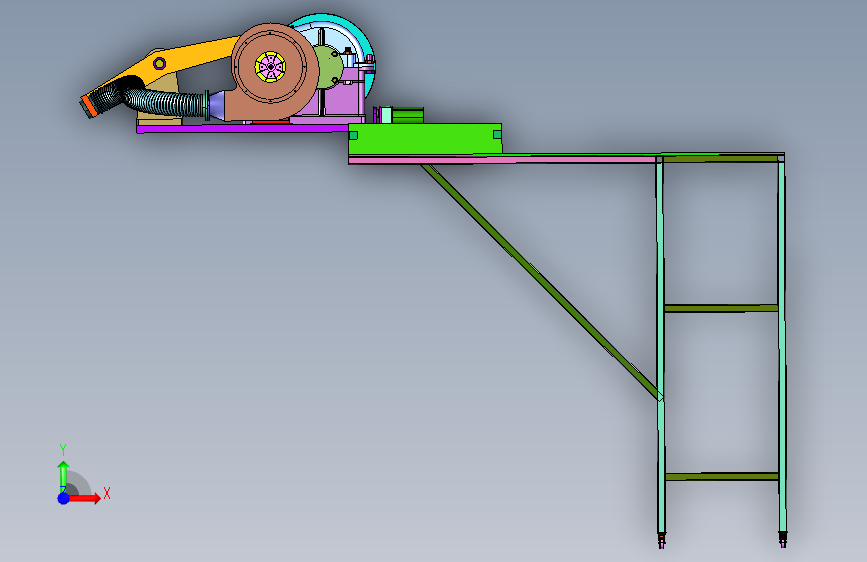867x562 pixels.
Task: Select the lowest olive crossbar between legs
Action: [x=722, y=476]
